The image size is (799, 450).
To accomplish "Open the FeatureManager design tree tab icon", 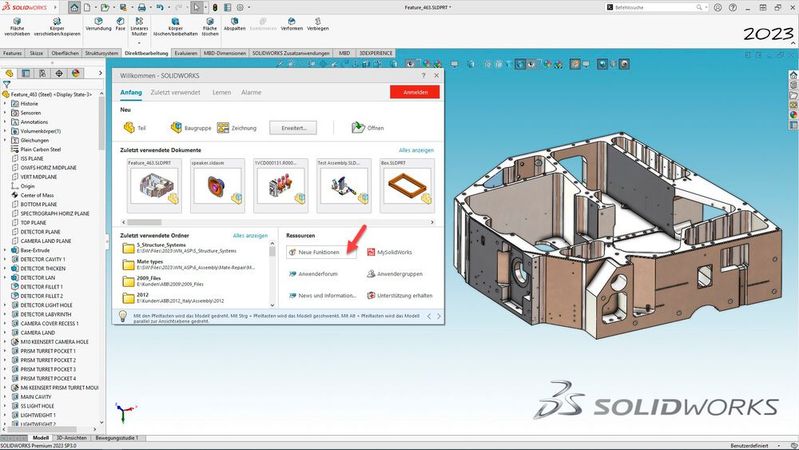I will pyautogui.click(x=9, y=73).
